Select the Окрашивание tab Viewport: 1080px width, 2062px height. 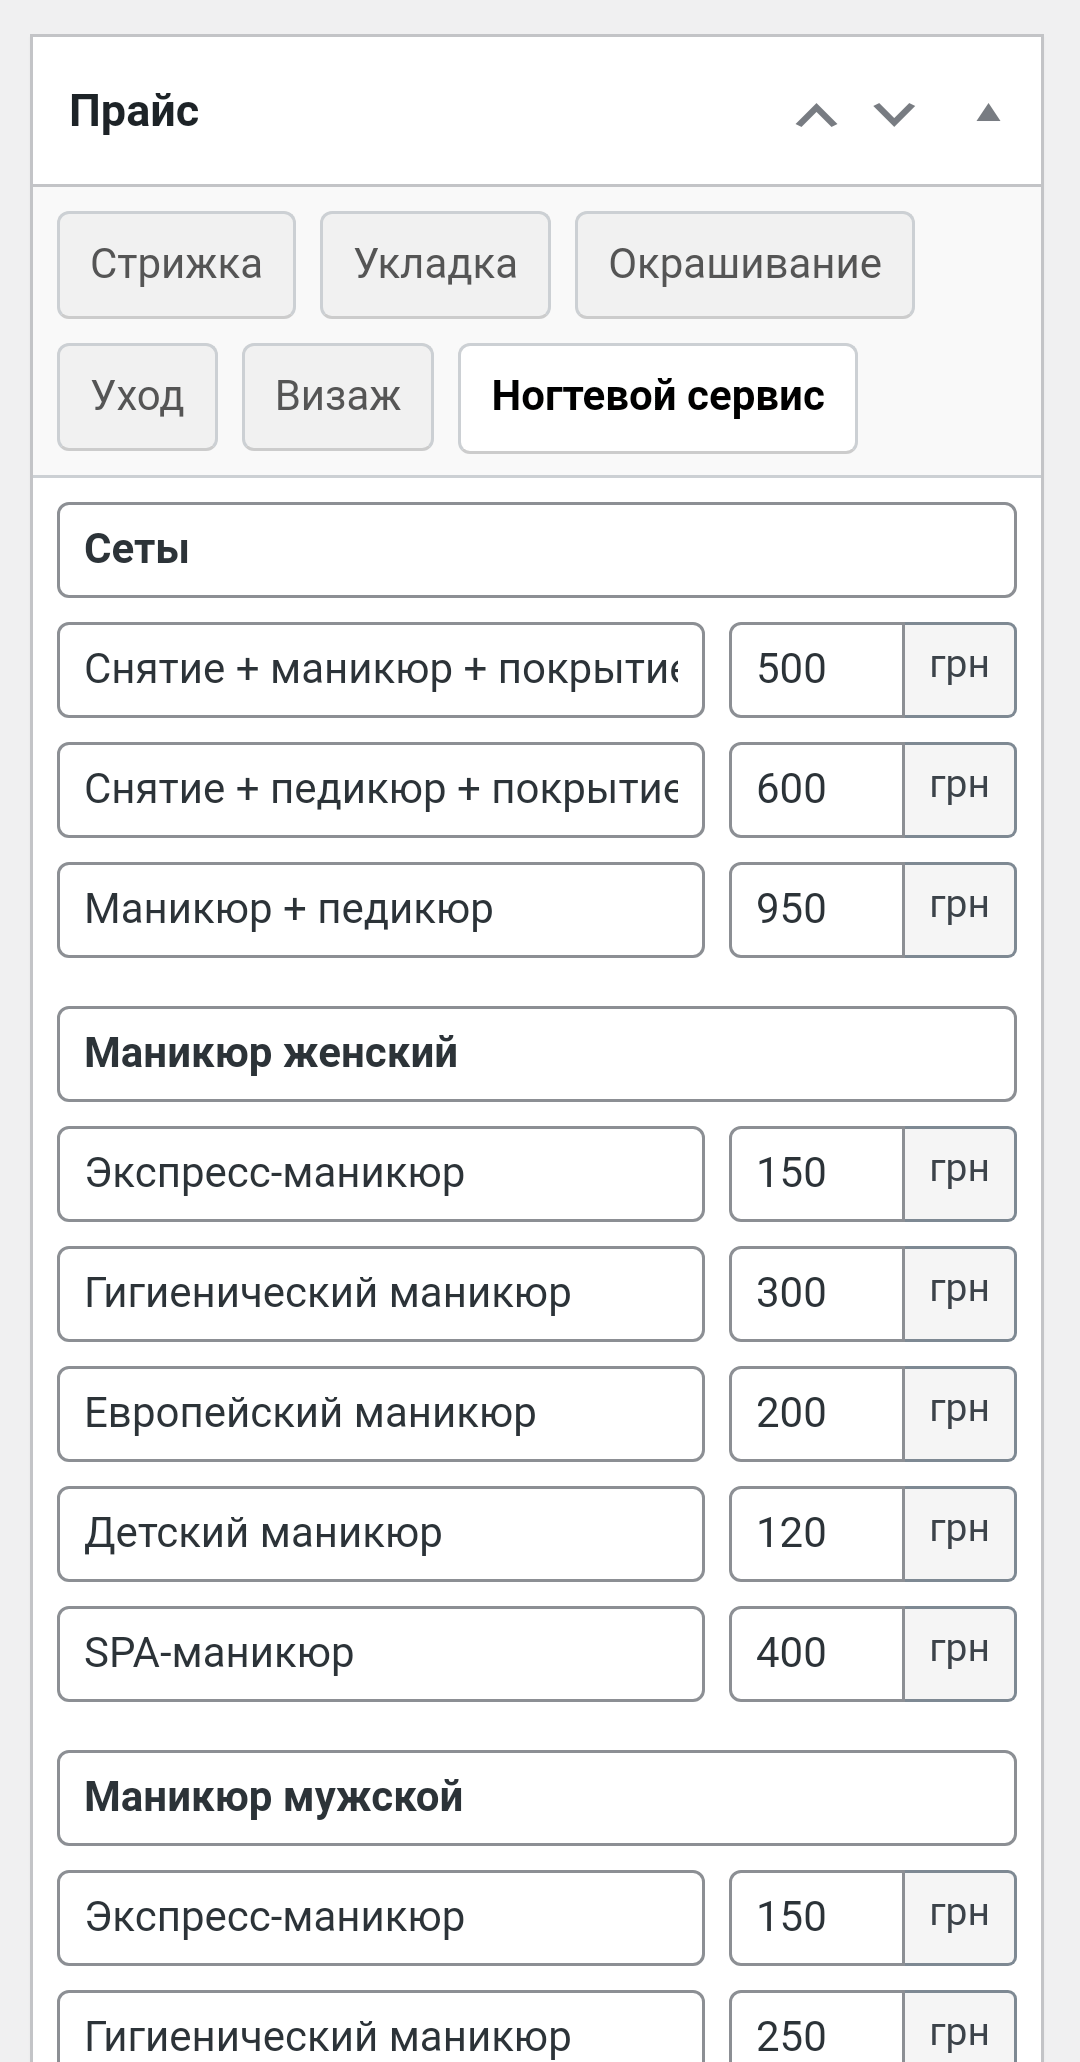pyautogui.click(x=744, y=265)
